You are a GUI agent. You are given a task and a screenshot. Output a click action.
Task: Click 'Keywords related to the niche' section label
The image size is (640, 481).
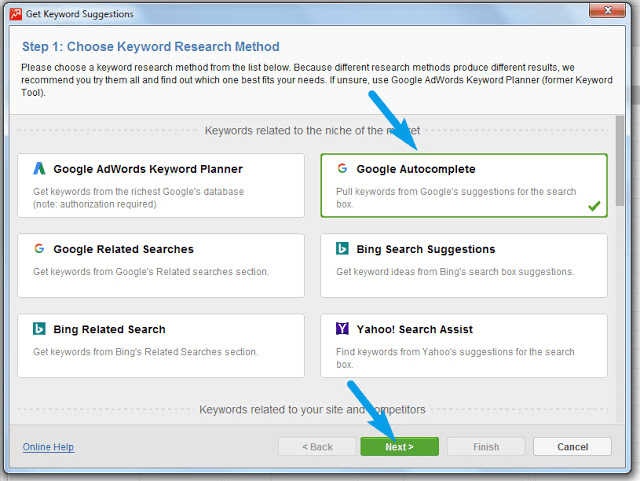pos(312,131)
